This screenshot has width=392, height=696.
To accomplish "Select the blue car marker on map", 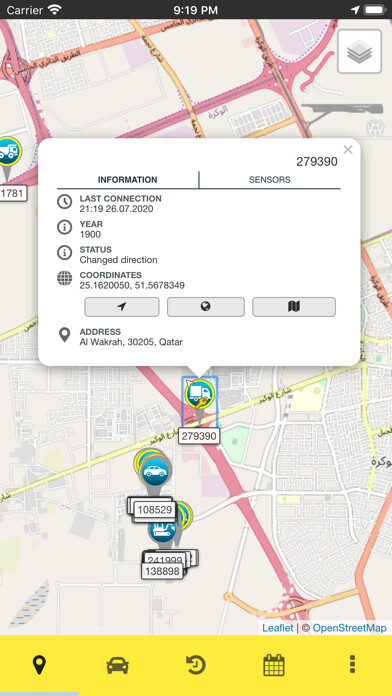I will tap(154, 471).
